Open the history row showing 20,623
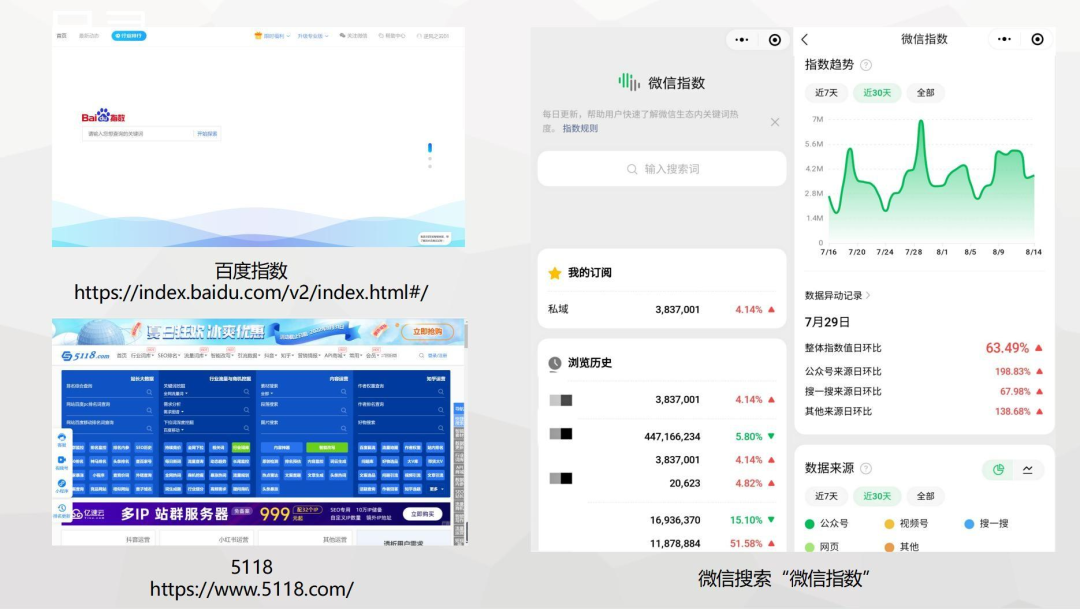1080x609 pixels. pyautogui.click(x=662, y=482)
